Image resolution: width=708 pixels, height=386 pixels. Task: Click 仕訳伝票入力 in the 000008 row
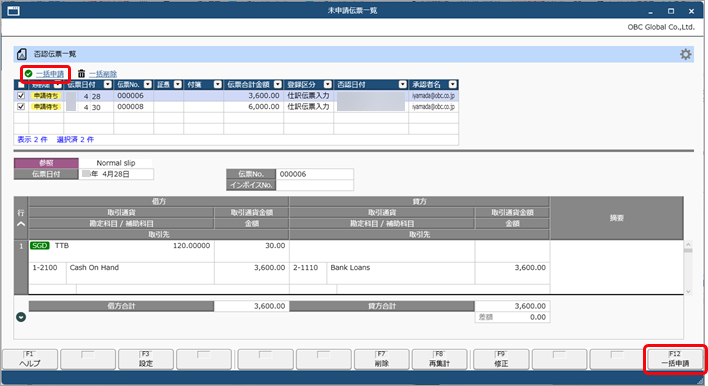(x=308, y=107)
